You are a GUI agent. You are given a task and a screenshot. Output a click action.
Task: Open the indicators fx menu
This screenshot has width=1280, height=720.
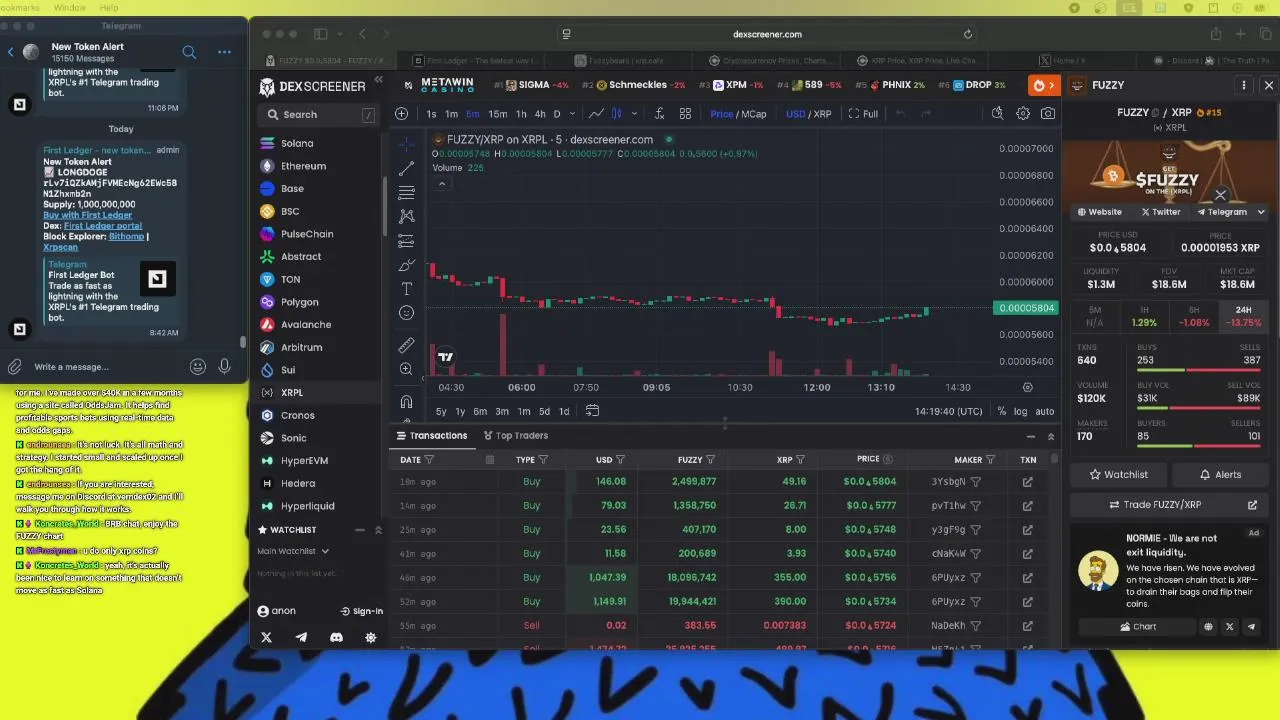(659, 114)
